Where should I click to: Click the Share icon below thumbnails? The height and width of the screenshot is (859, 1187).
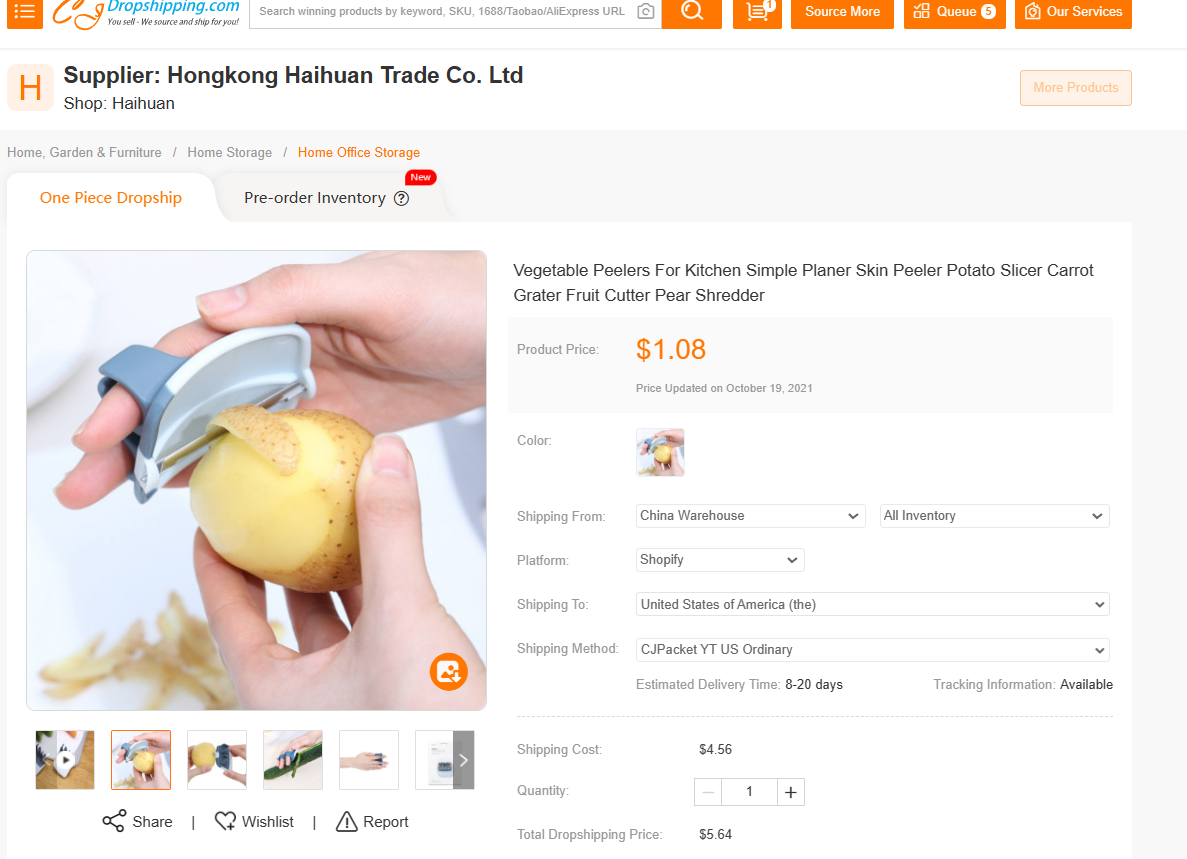[x=114, y=821]
